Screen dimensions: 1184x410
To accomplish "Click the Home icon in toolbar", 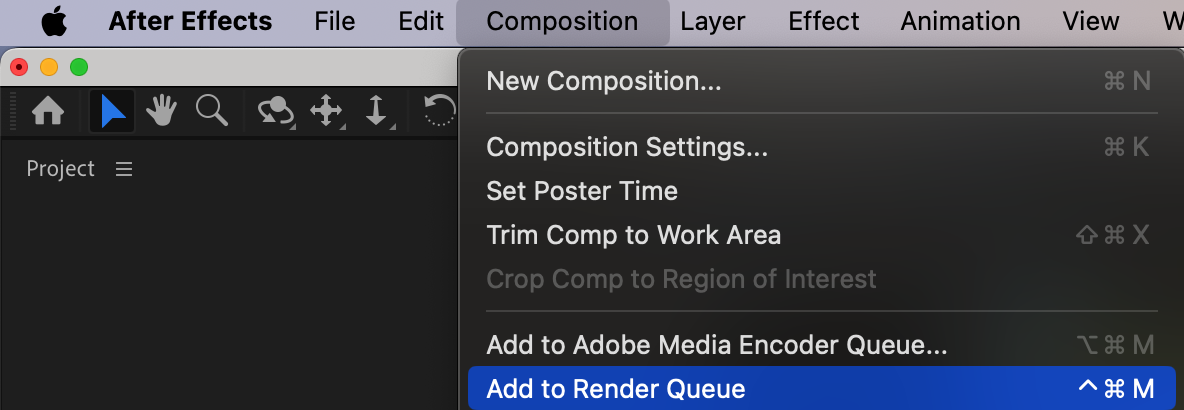I will pos(48,111).
